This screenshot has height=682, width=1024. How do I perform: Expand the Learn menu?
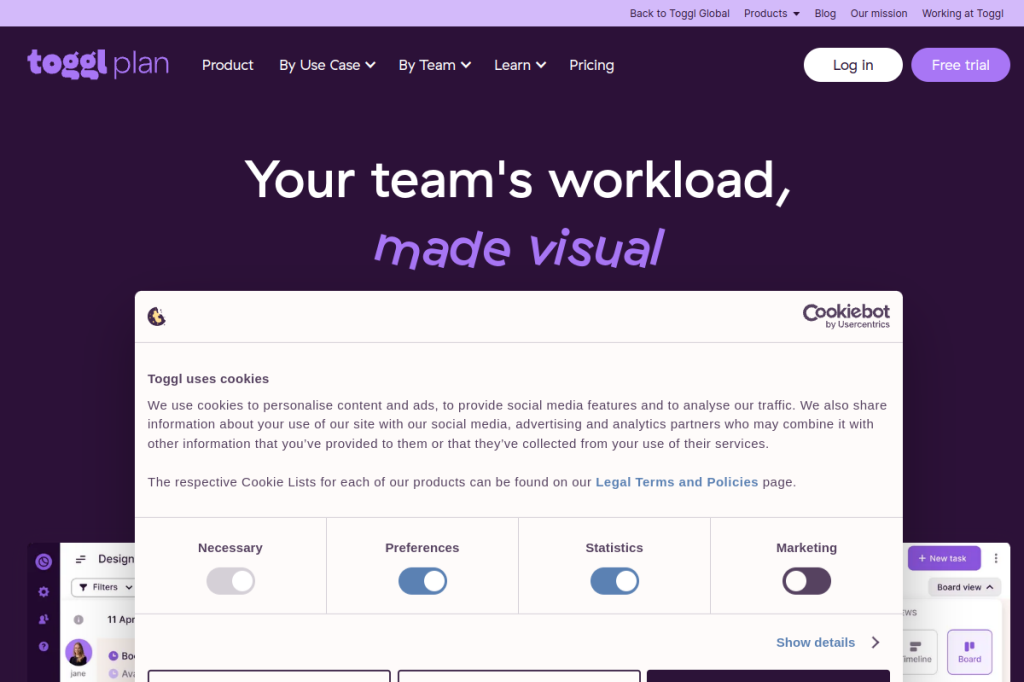click(520, 65)
